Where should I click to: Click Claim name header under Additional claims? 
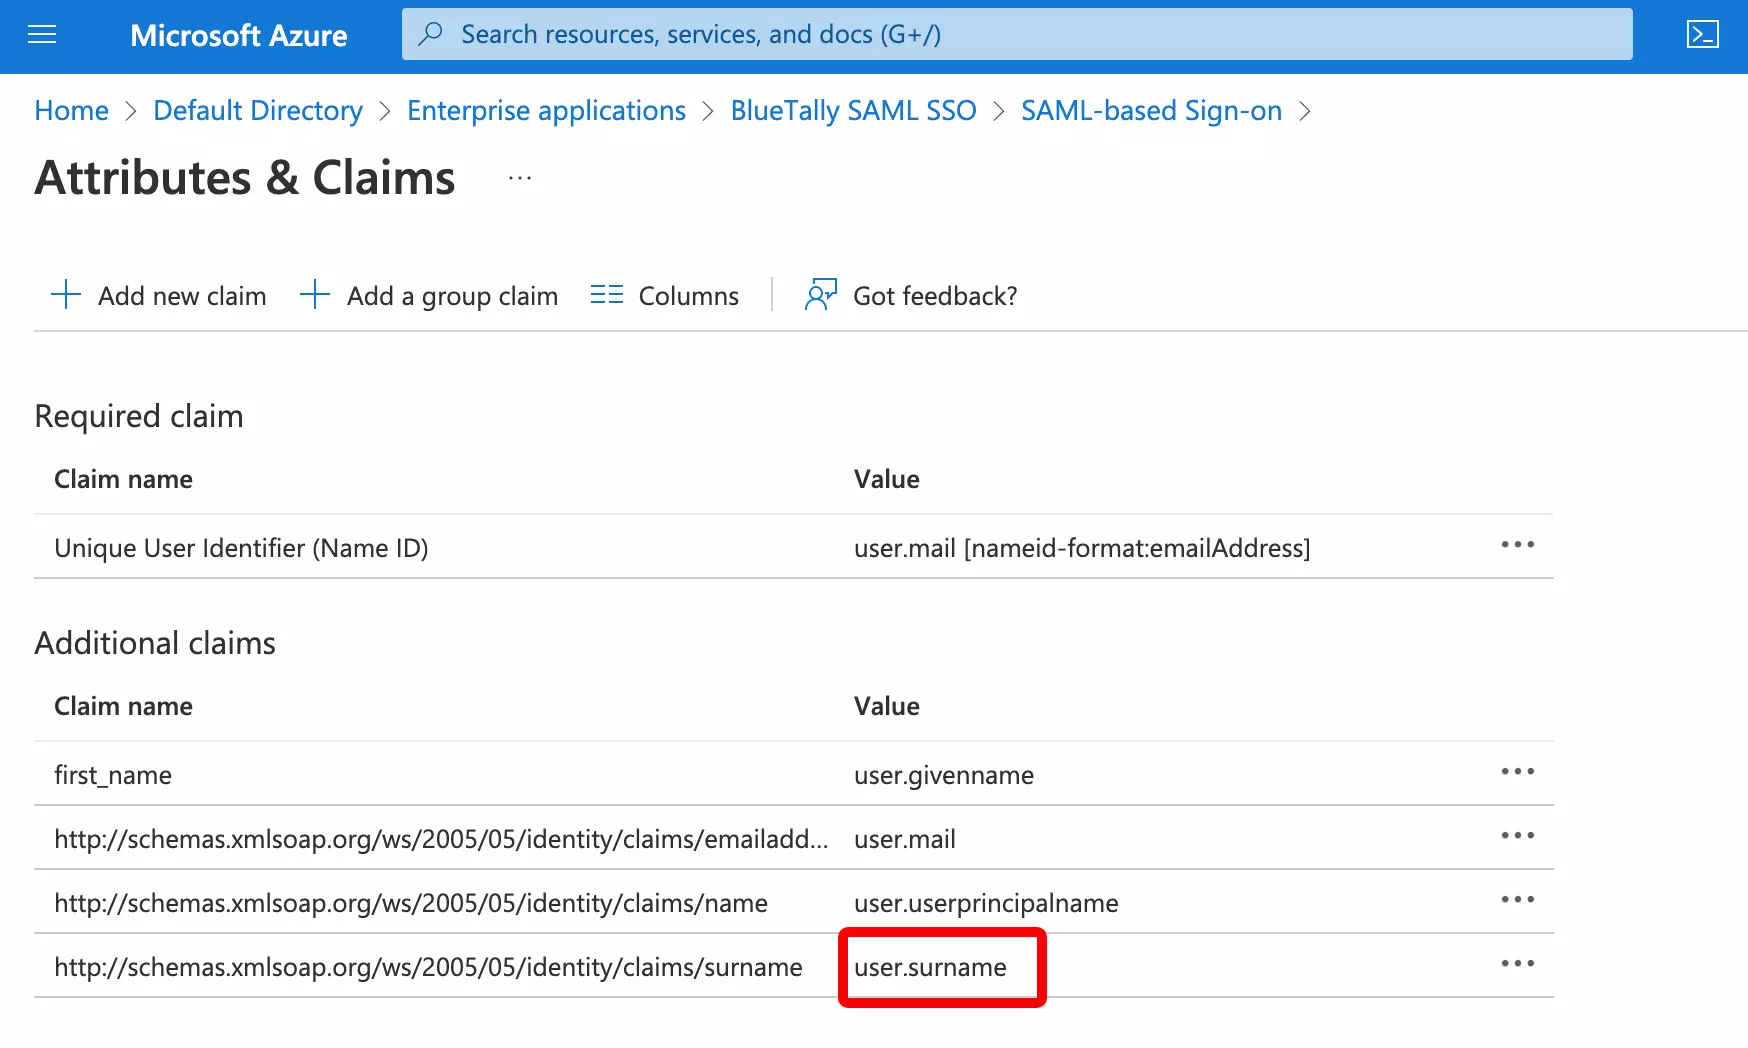point(123,706)
